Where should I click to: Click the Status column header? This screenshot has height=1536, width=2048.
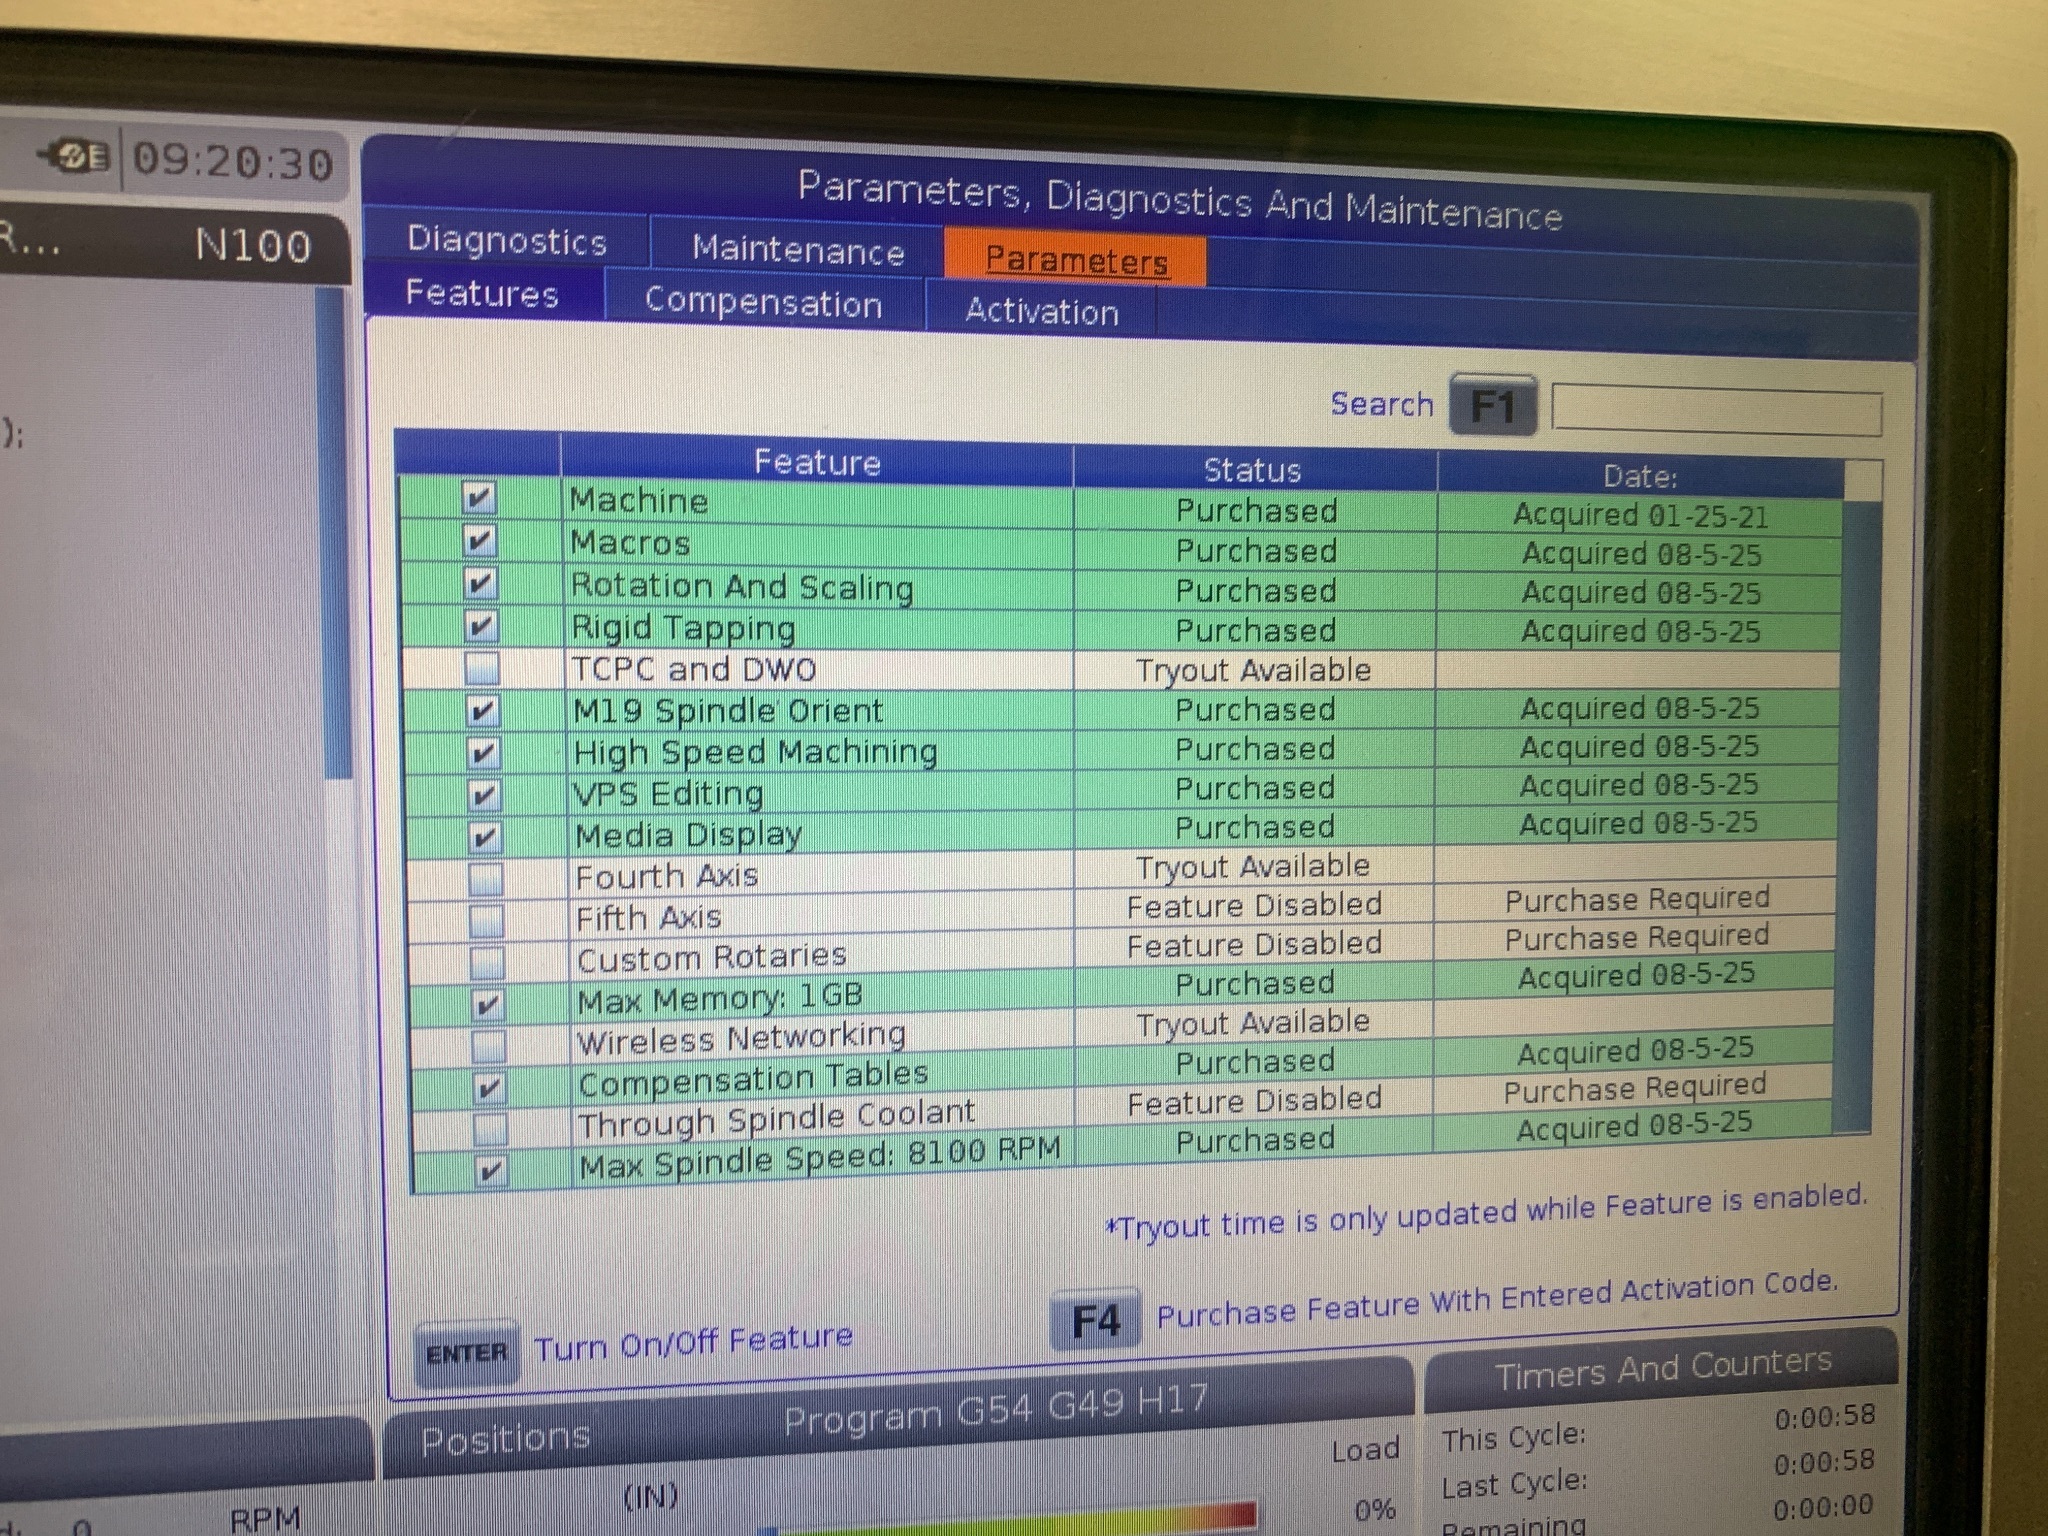coord(1252,470)
